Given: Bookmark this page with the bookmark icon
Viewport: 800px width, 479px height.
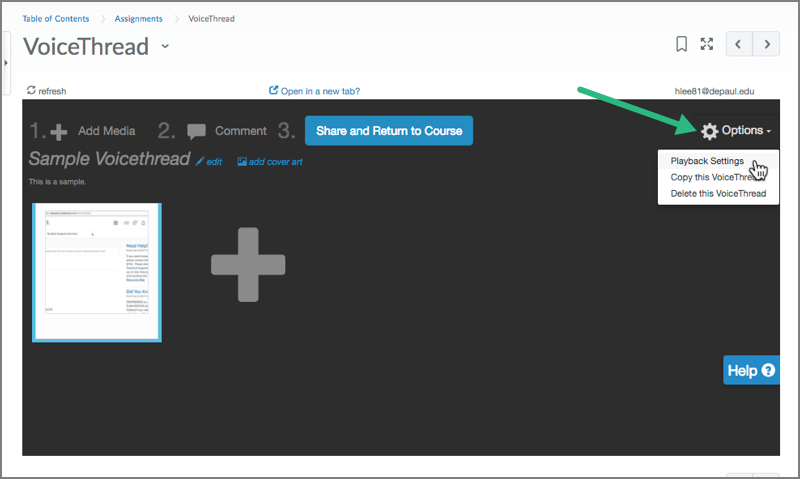Looking at the screenshot, I should [x=681, y=44].
